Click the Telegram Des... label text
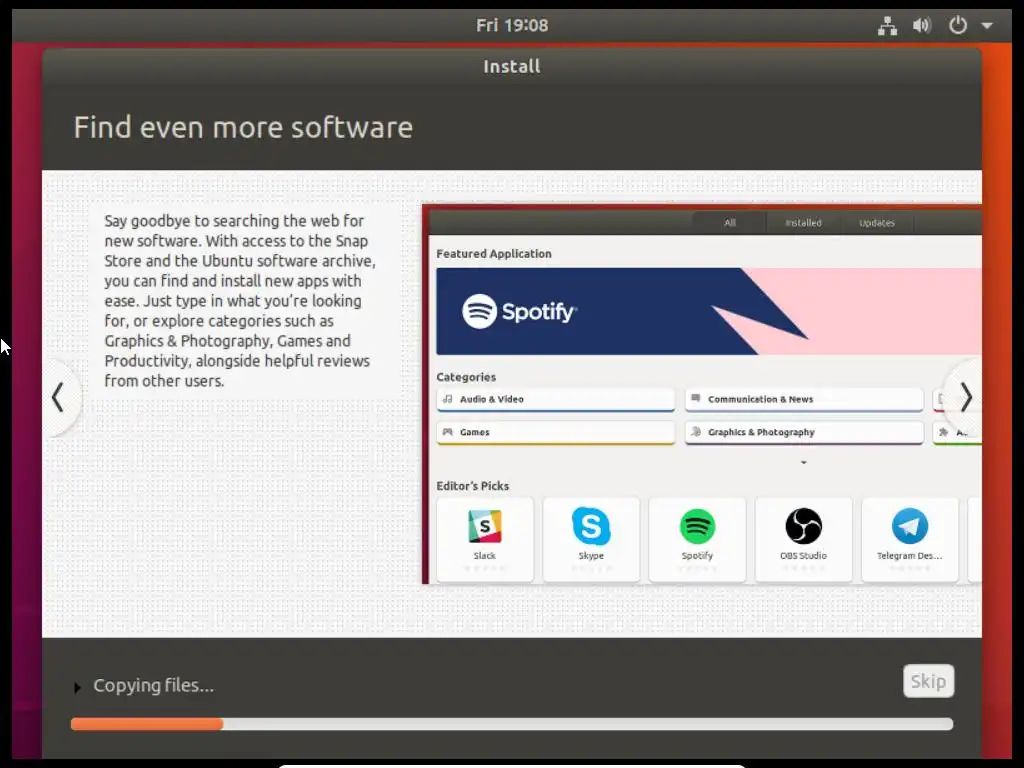This screenshot has width=1024, height=768. point(910,556)
